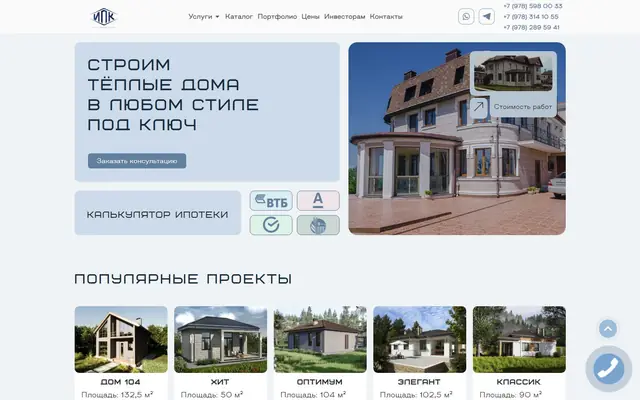
Task: Open the Инвесторам menu item
Action: [344, 17]
